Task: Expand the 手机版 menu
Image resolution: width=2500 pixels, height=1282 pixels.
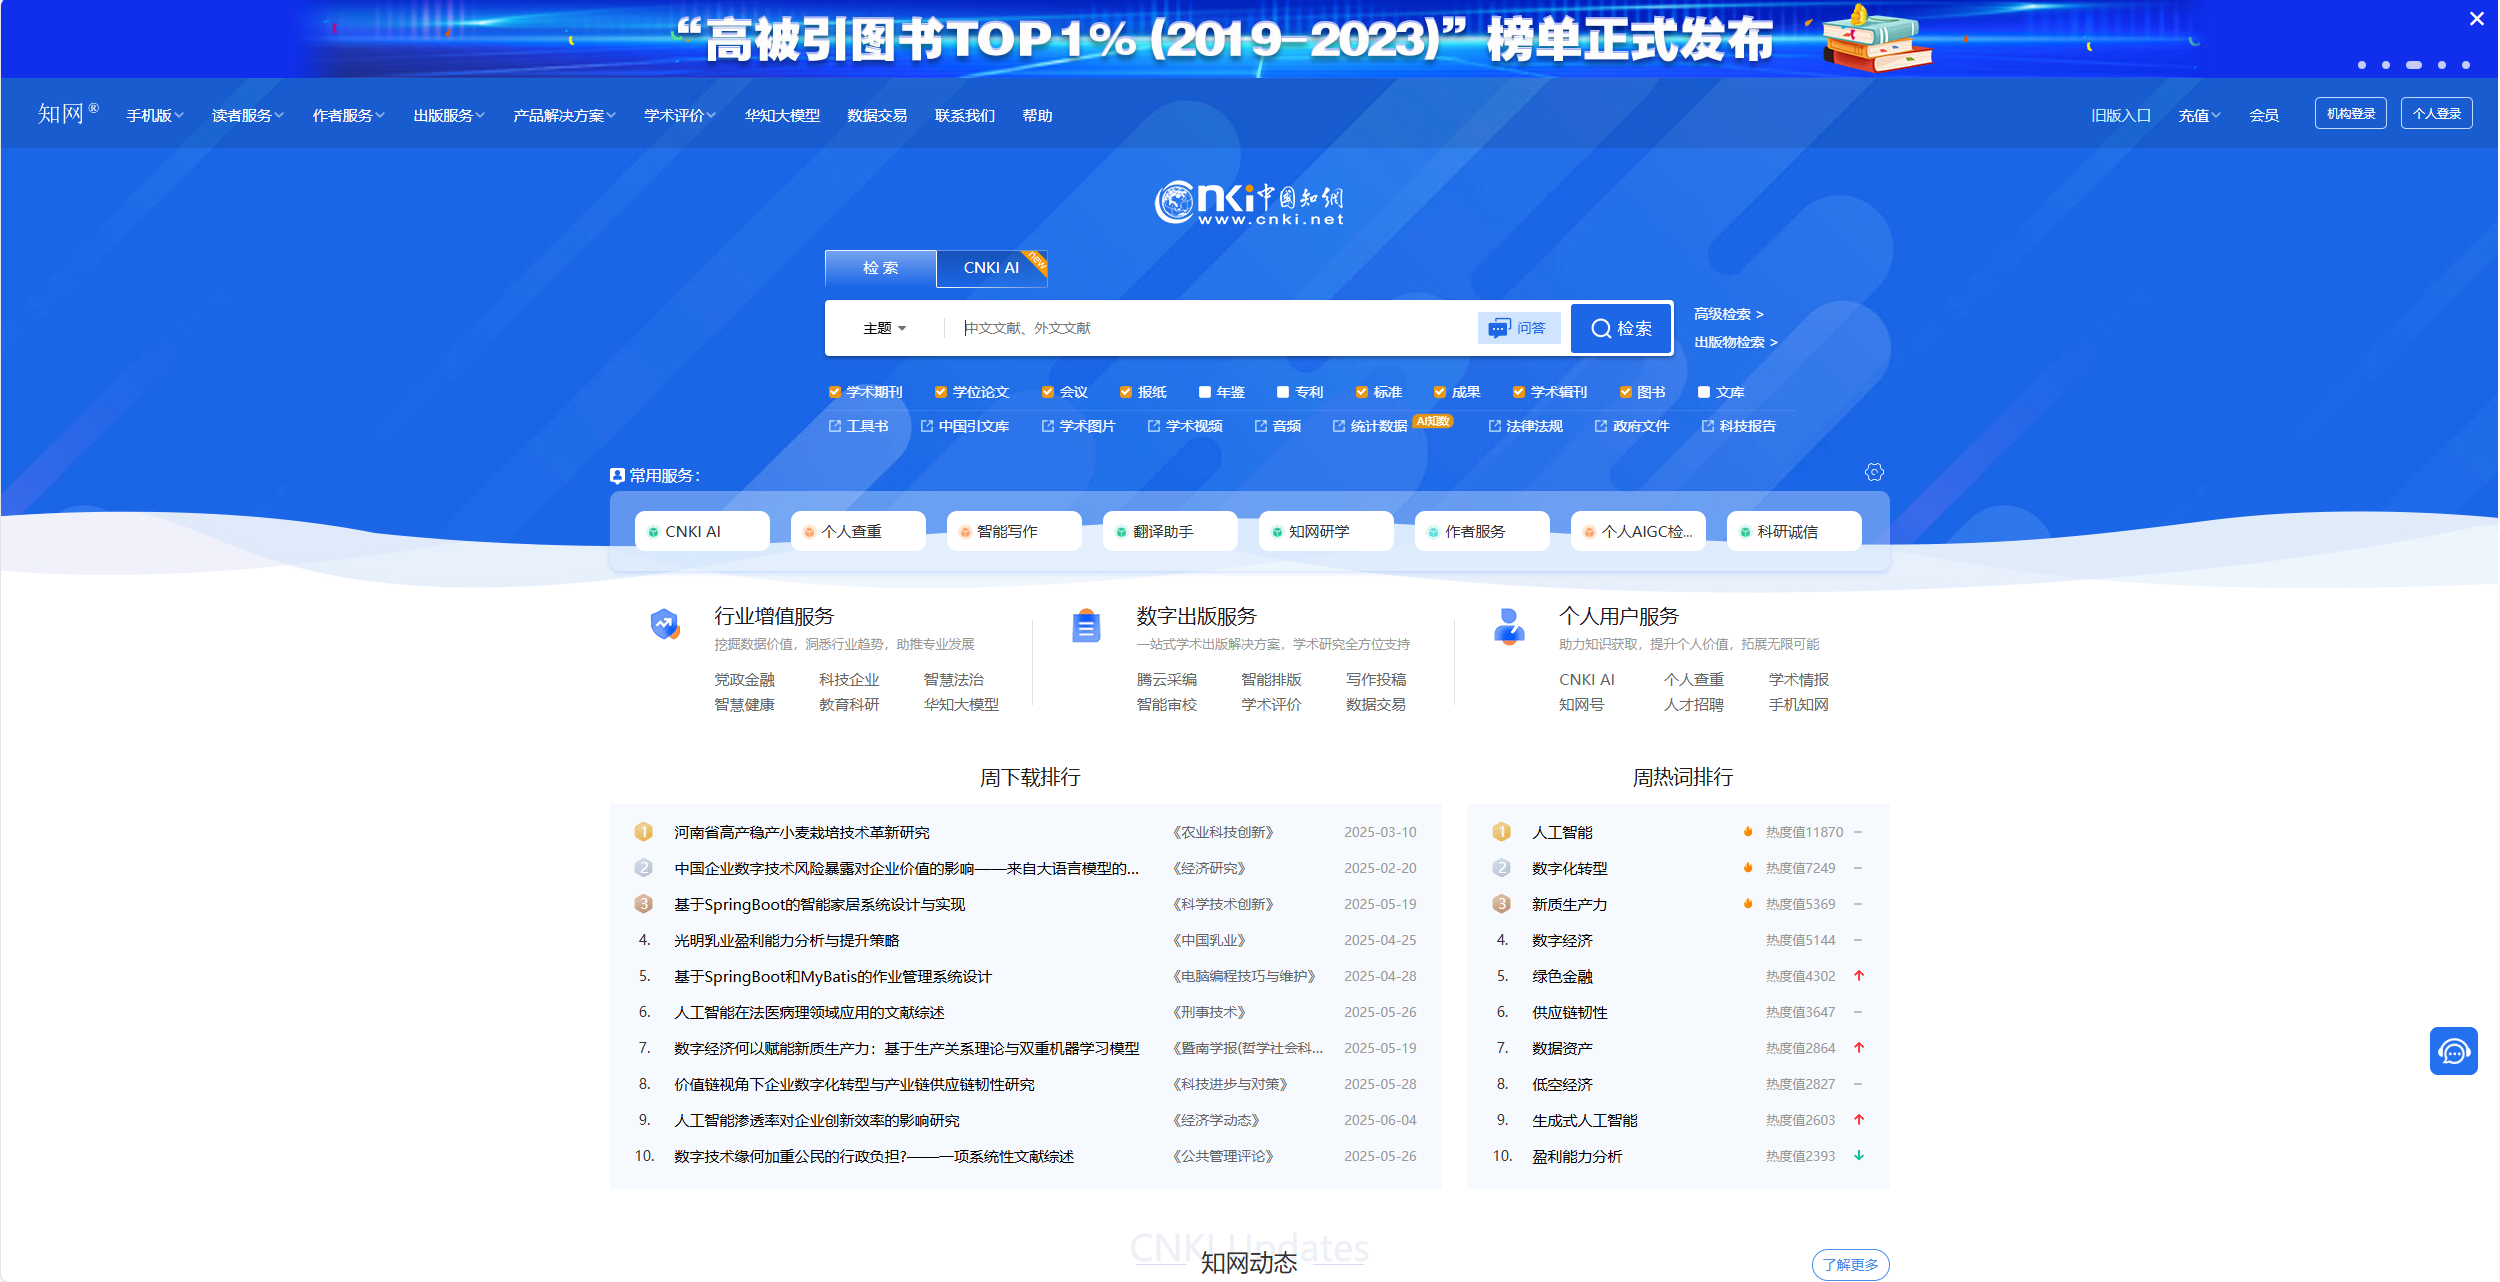Action: point(155,116)
